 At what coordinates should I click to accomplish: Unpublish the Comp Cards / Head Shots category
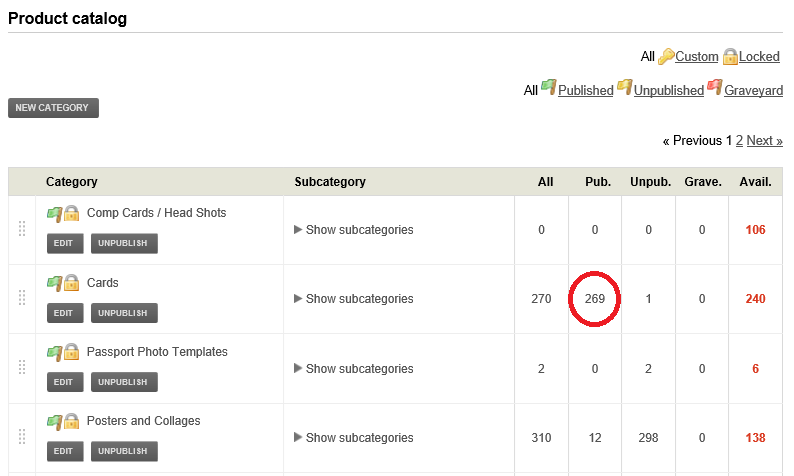tap(124, 243)
